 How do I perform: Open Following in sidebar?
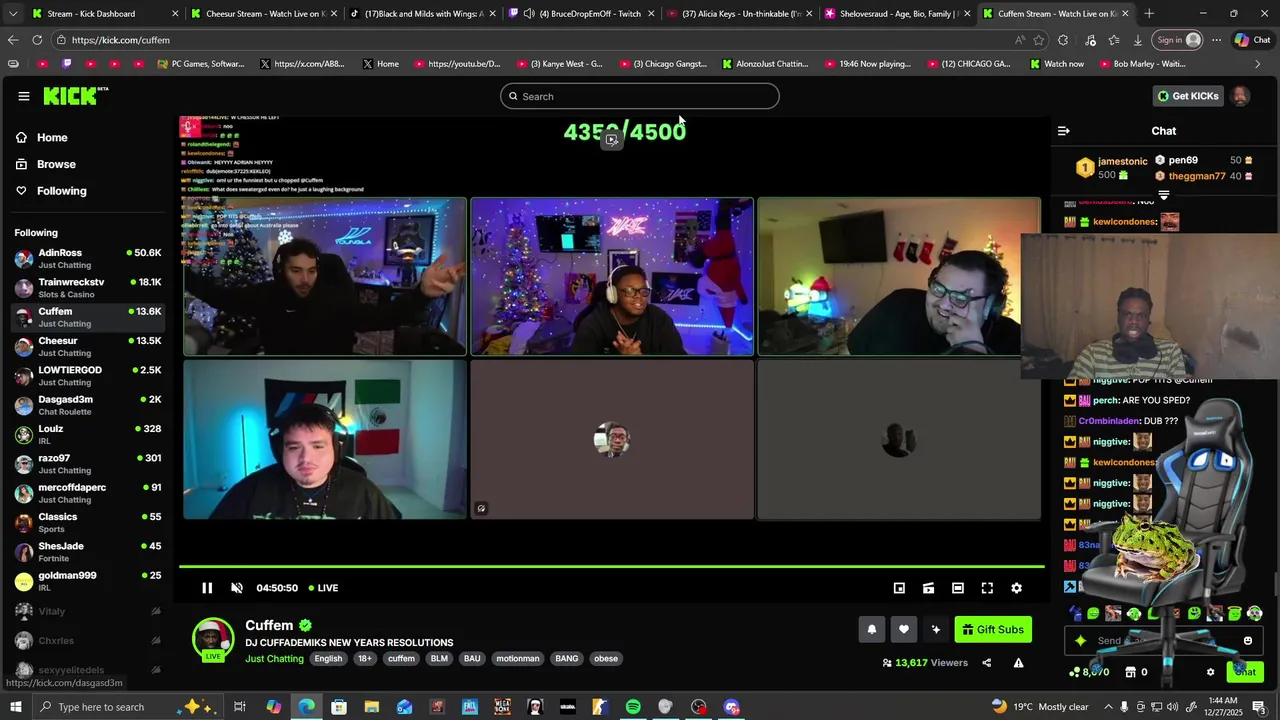click(x=61, y=191)
